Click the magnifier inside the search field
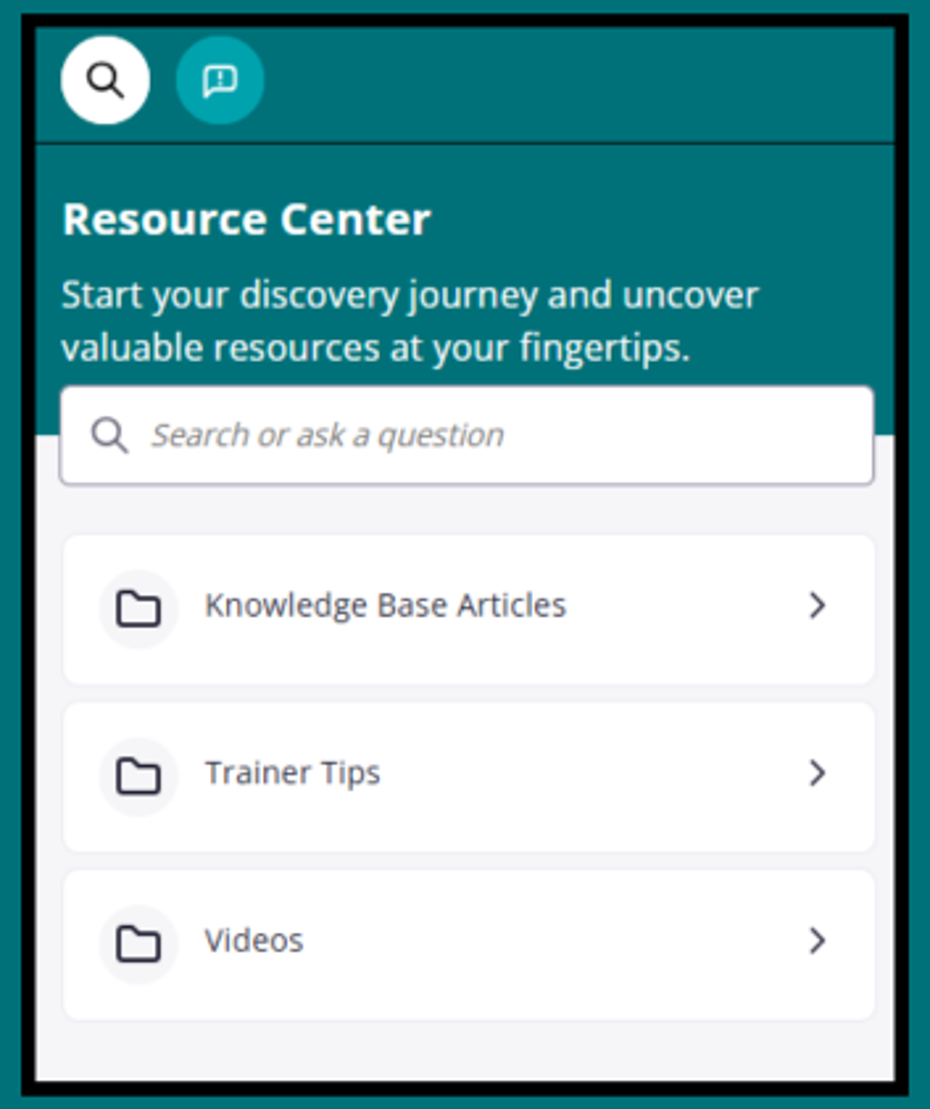This screenshot has width=930, height=1109. (109, 435)
